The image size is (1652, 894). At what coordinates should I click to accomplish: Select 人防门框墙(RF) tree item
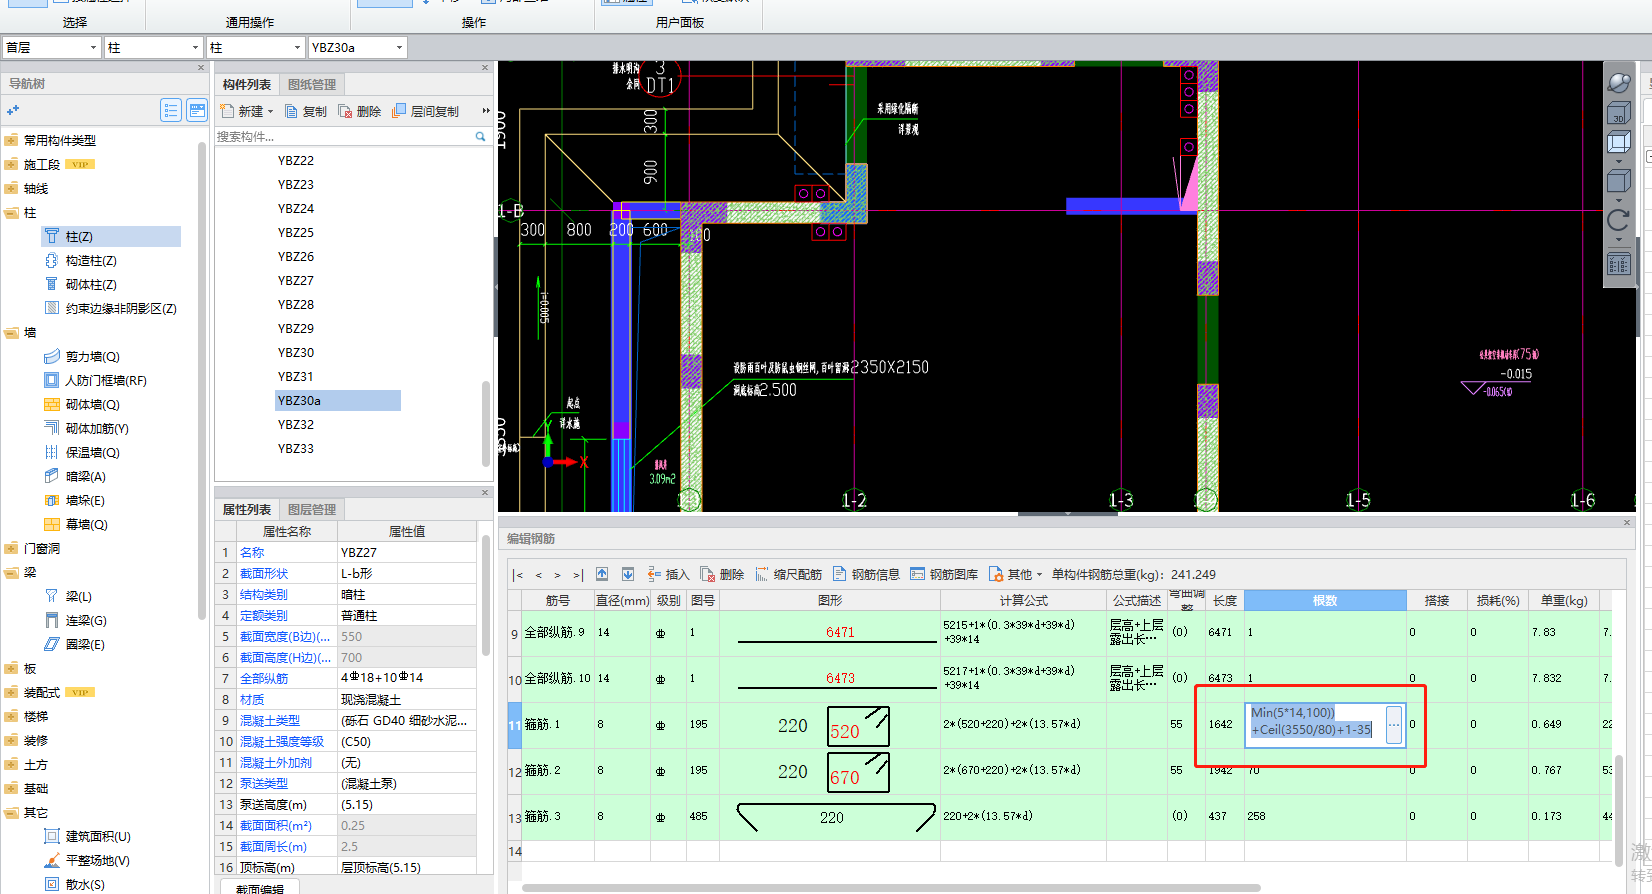pos(106,381)
